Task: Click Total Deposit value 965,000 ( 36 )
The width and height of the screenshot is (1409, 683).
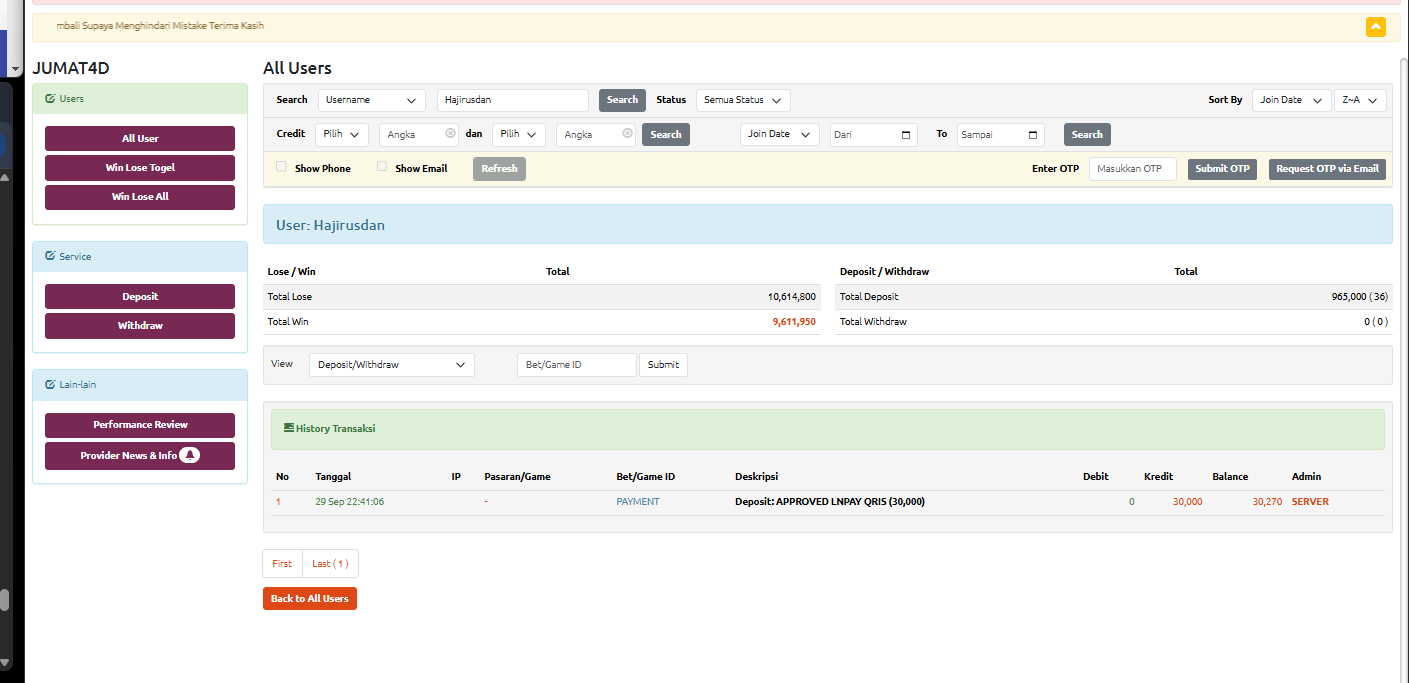Action: [1359, 297]
